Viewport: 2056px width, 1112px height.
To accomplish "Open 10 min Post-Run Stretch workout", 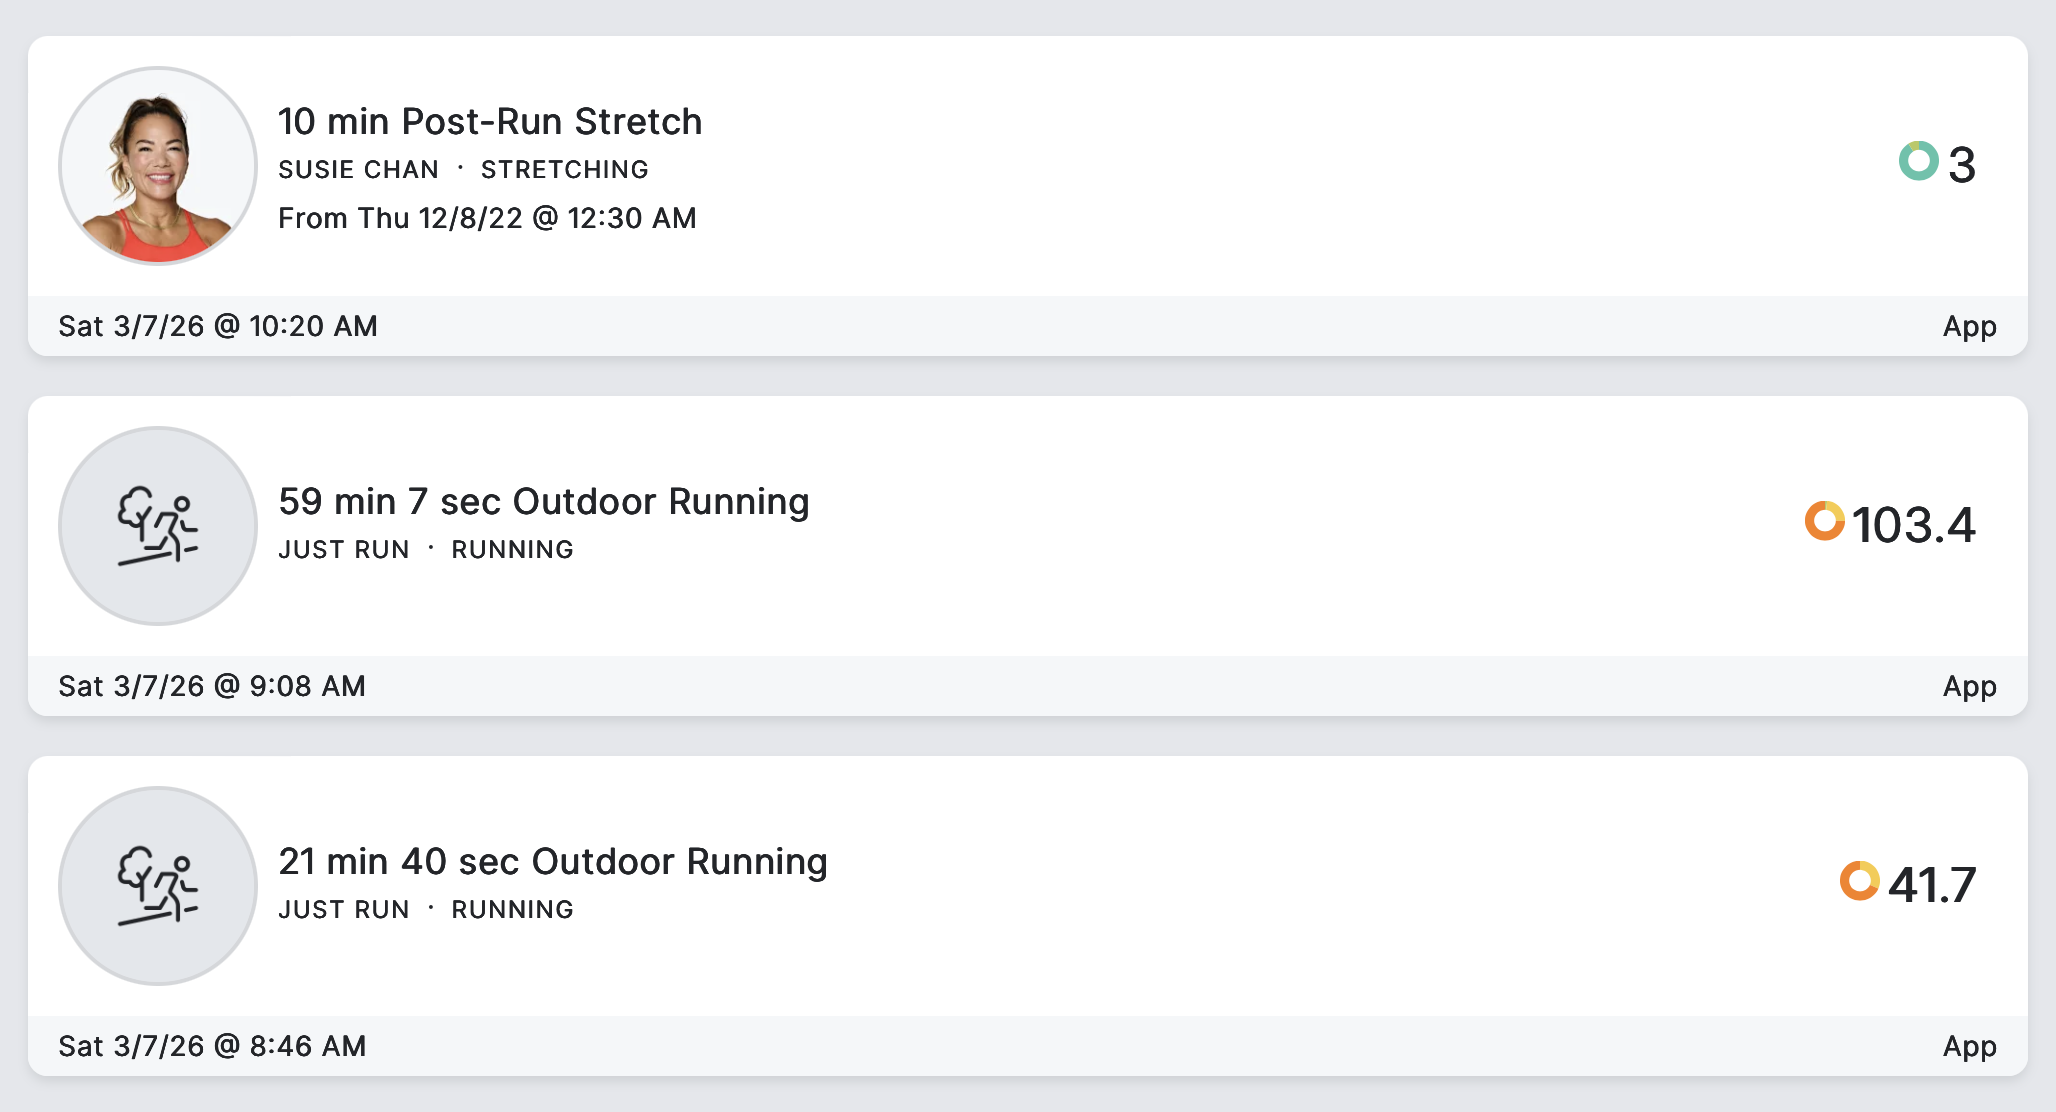I will (490, 122).
